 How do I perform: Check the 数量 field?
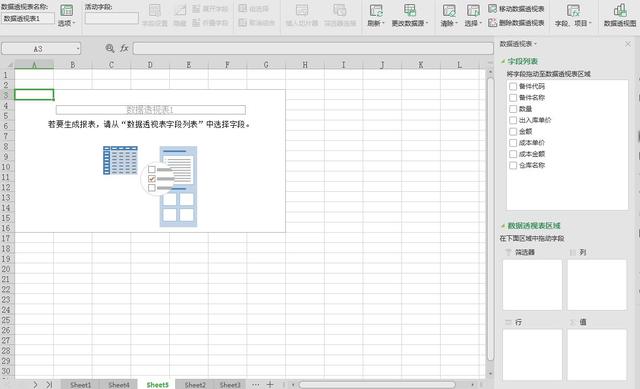coord(513,109)
